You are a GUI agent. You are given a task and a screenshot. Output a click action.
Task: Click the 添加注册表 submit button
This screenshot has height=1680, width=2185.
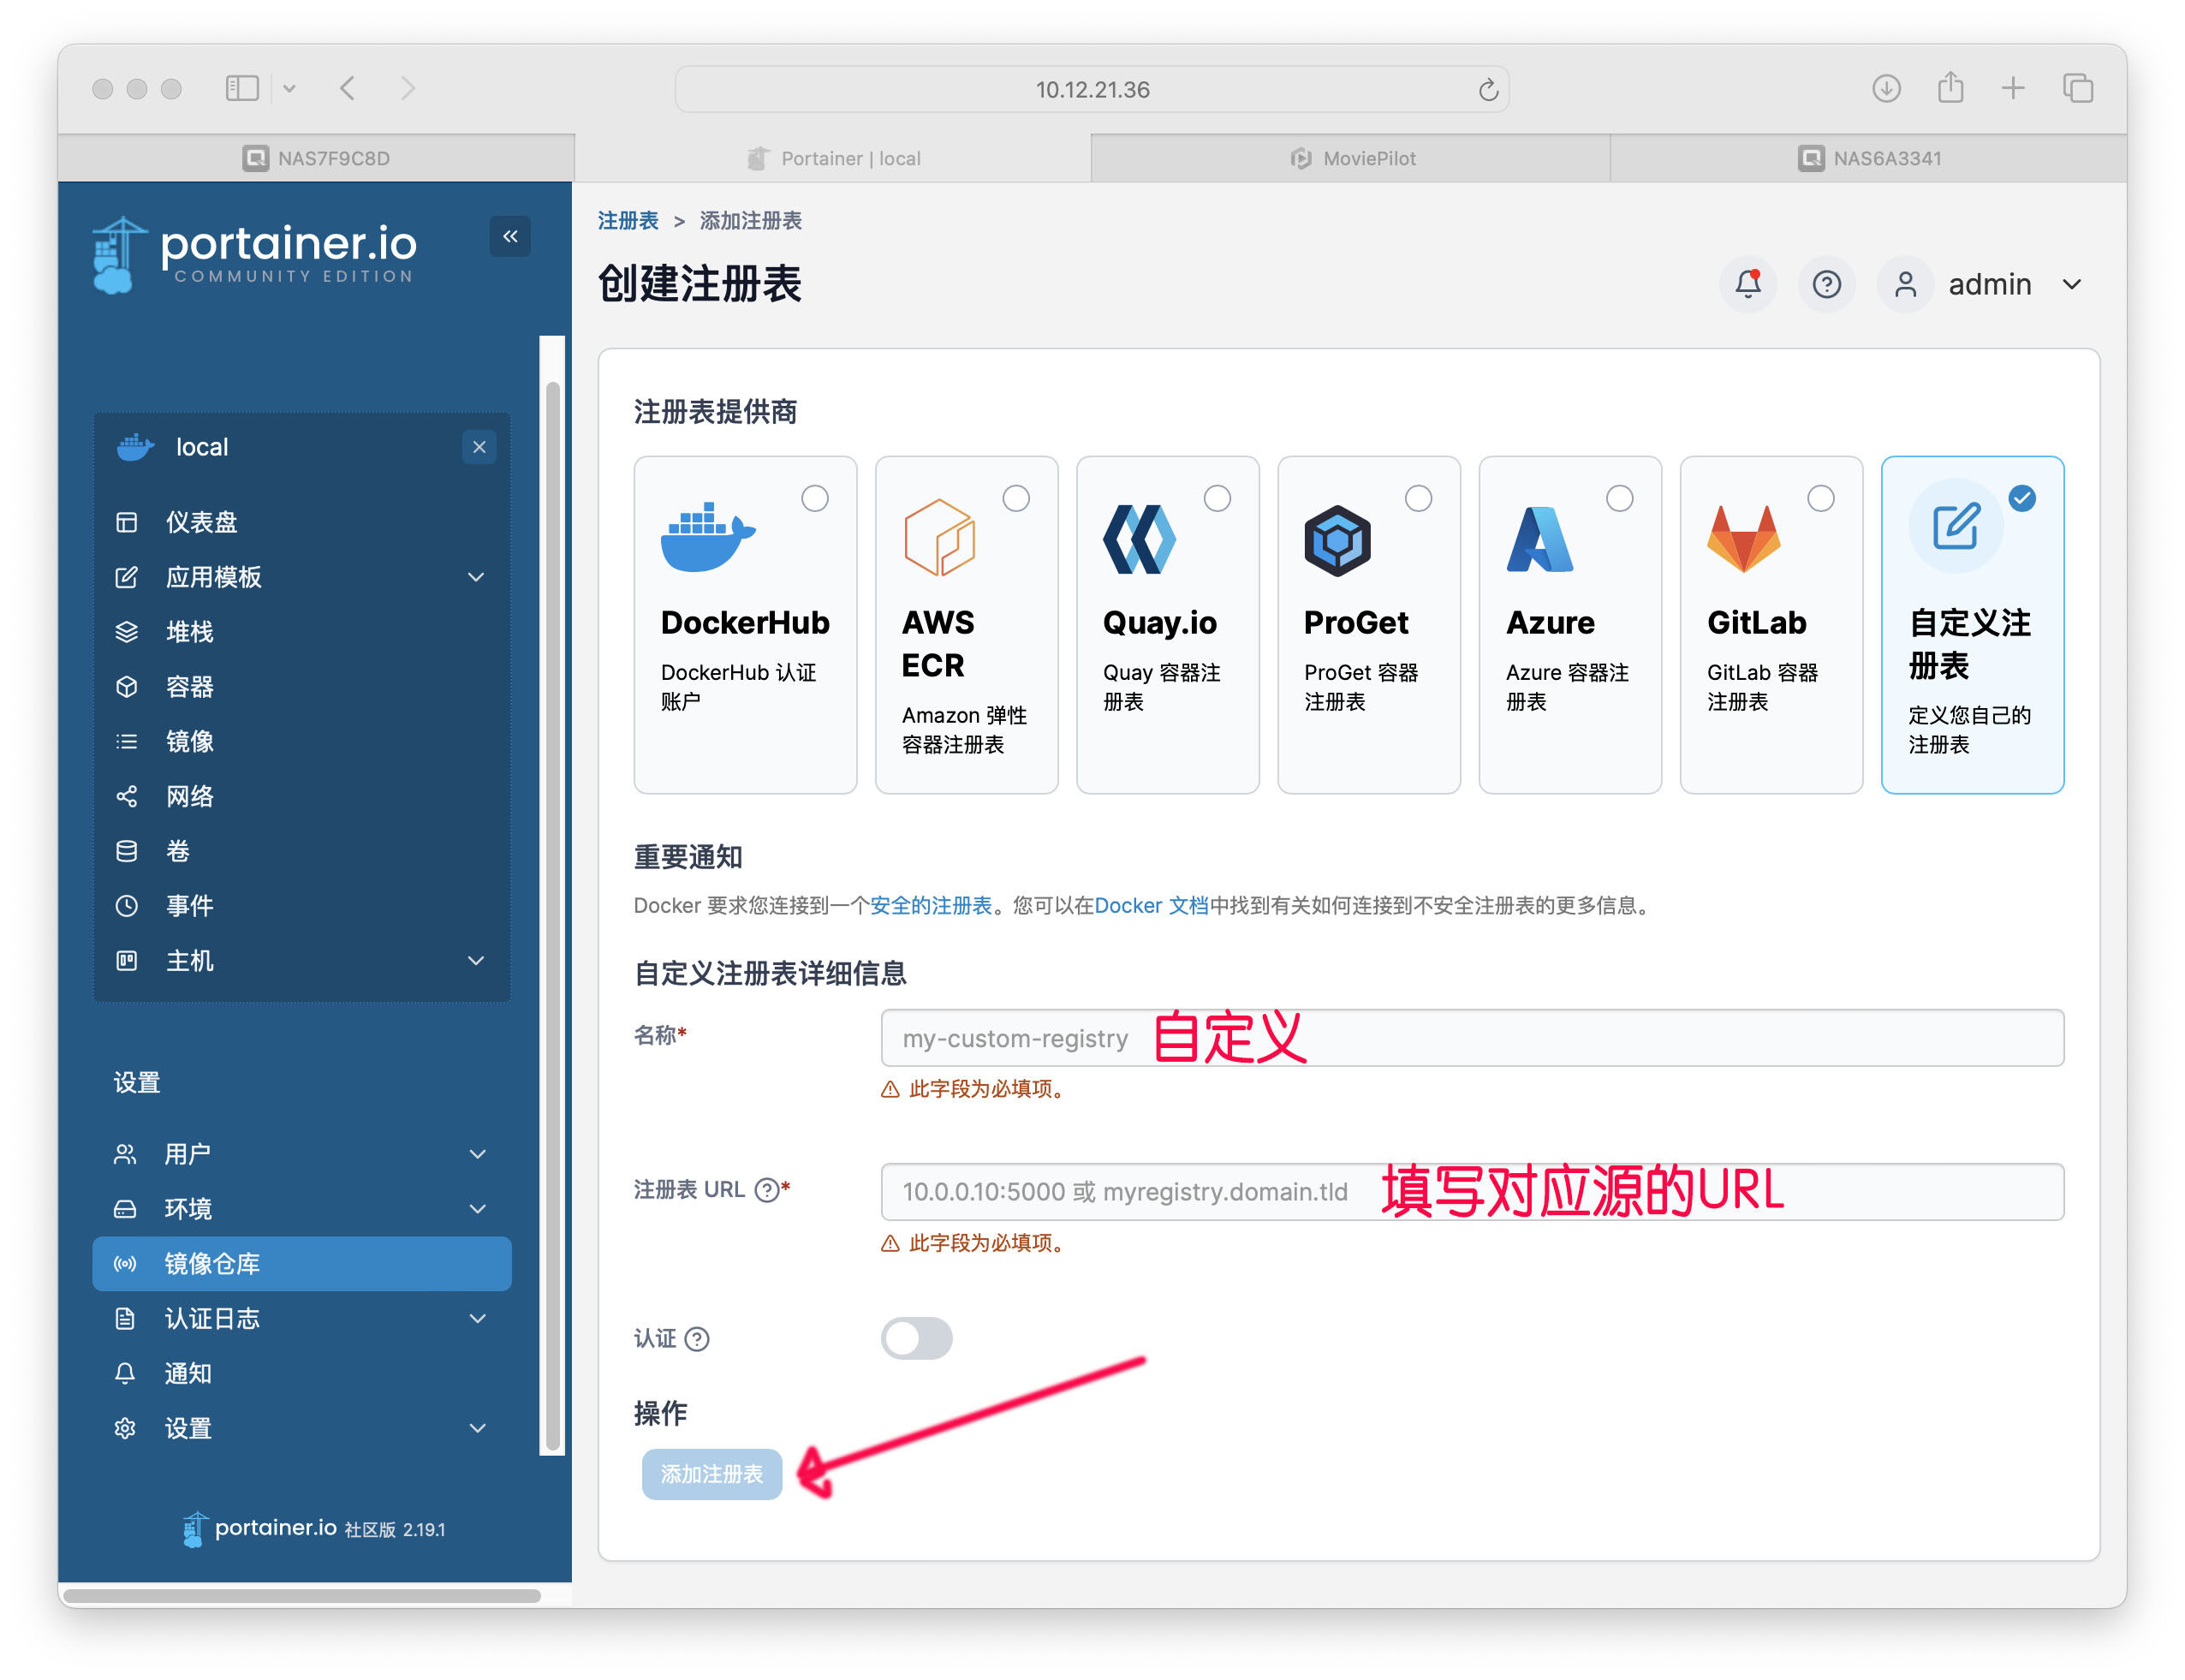click(711, 1474)
